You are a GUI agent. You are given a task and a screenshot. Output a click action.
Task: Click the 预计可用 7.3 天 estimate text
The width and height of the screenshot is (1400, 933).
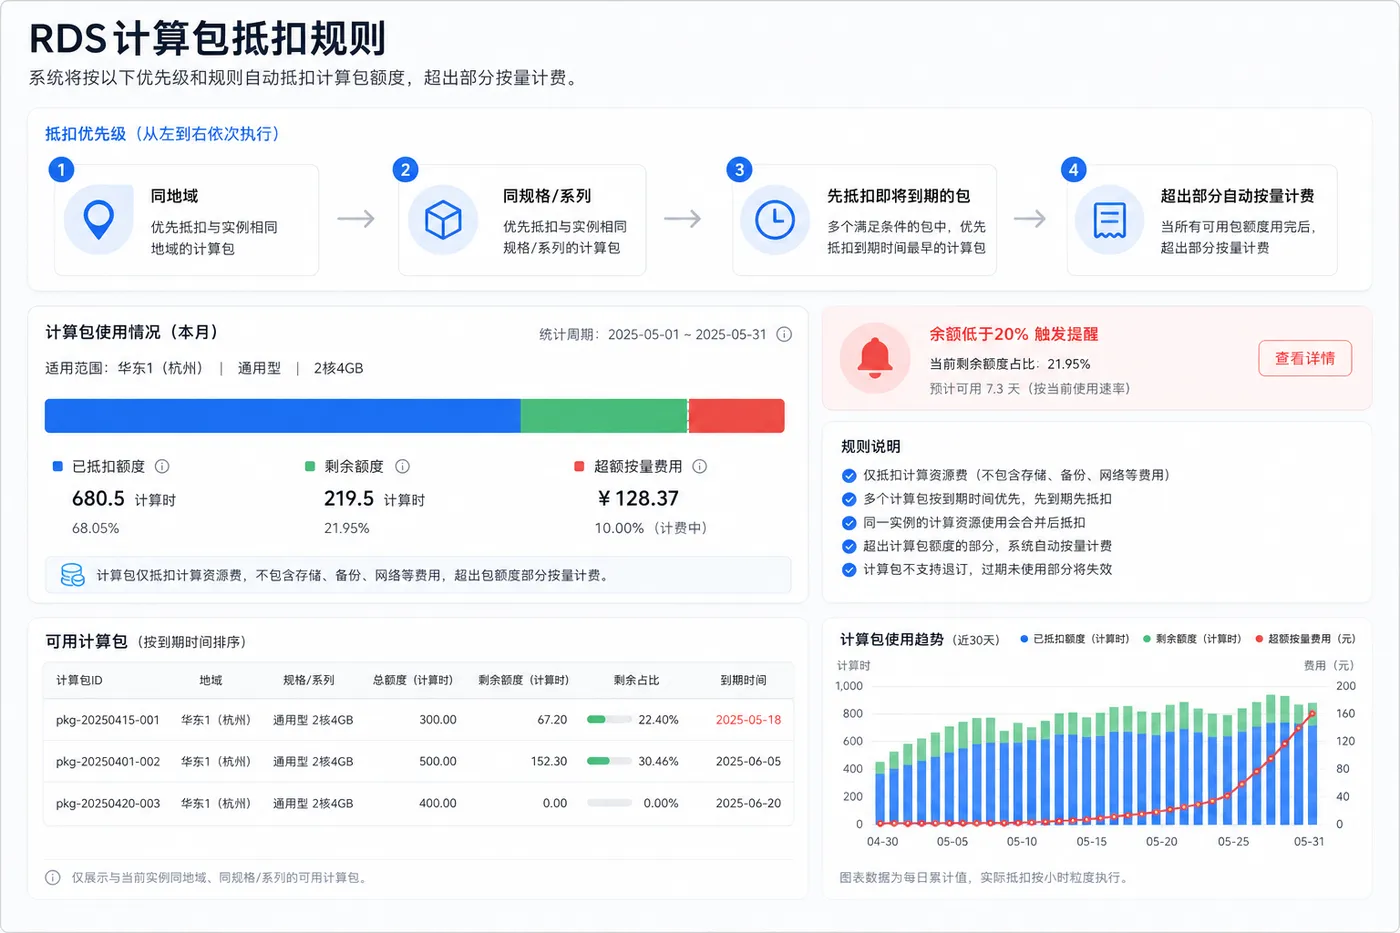(1030, 389)
